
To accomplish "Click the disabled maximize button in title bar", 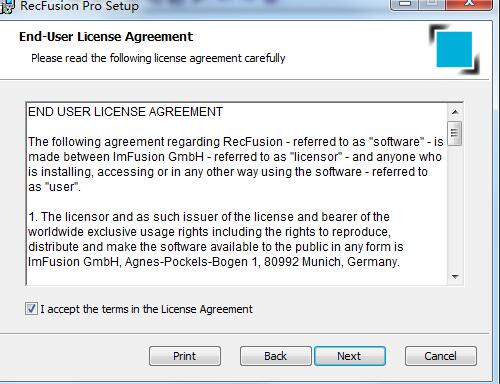I will tap(432, 4).
